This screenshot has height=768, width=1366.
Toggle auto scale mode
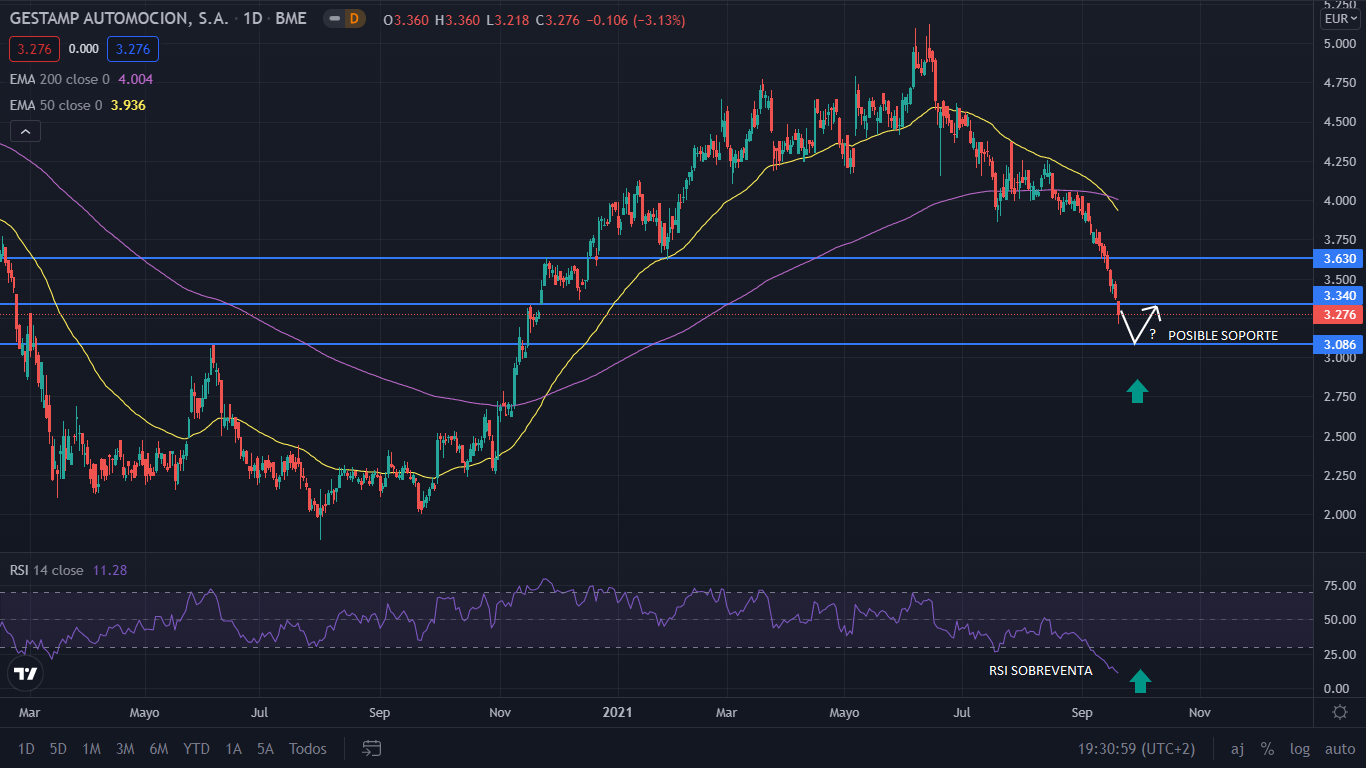pos(1340,749)
